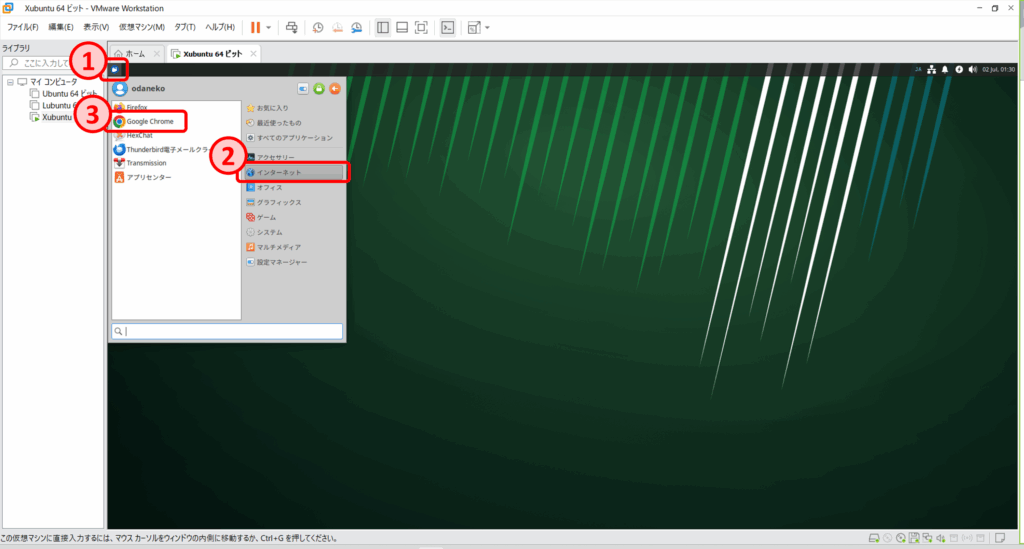Click the volume speaker icon in Xubuntu panel

[973, 69]
